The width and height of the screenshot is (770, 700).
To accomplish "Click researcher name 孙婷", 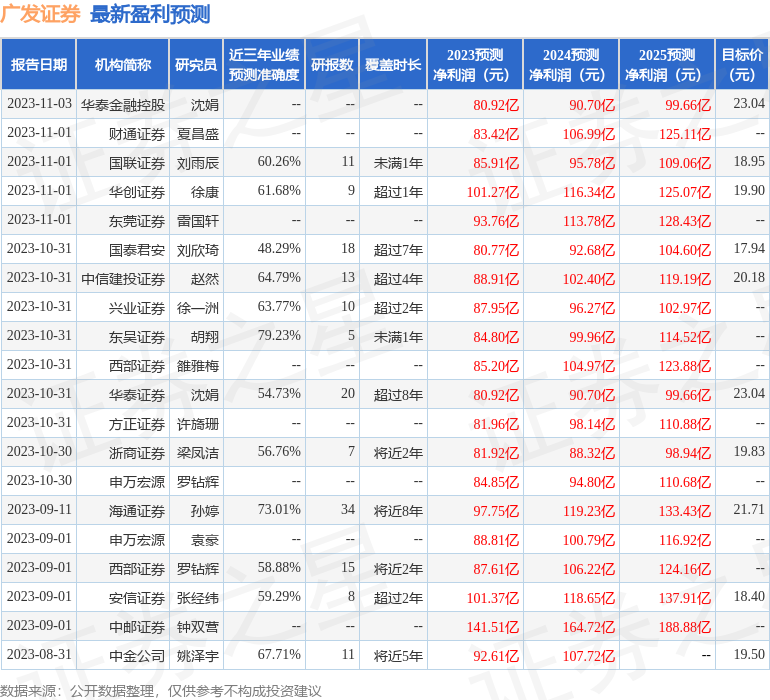I will [205, 510].
